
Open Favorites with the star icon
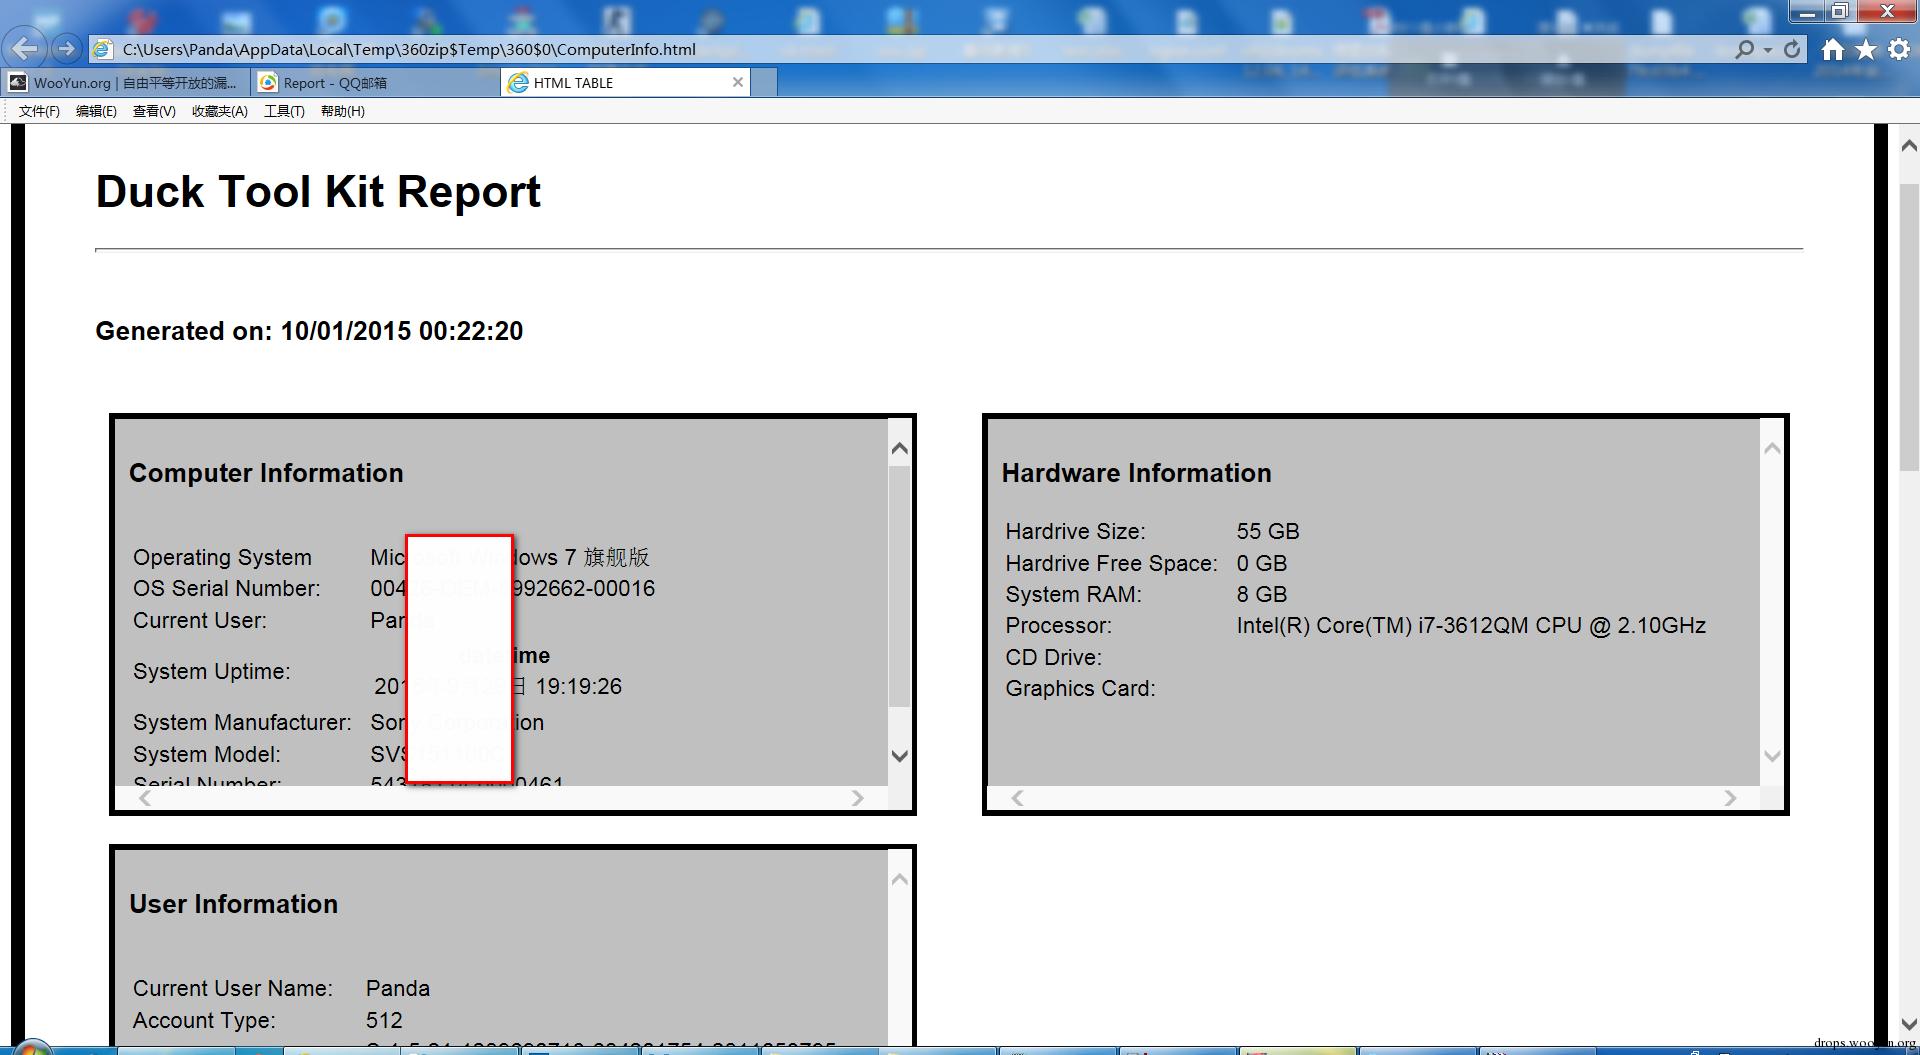click(1866, 49)
